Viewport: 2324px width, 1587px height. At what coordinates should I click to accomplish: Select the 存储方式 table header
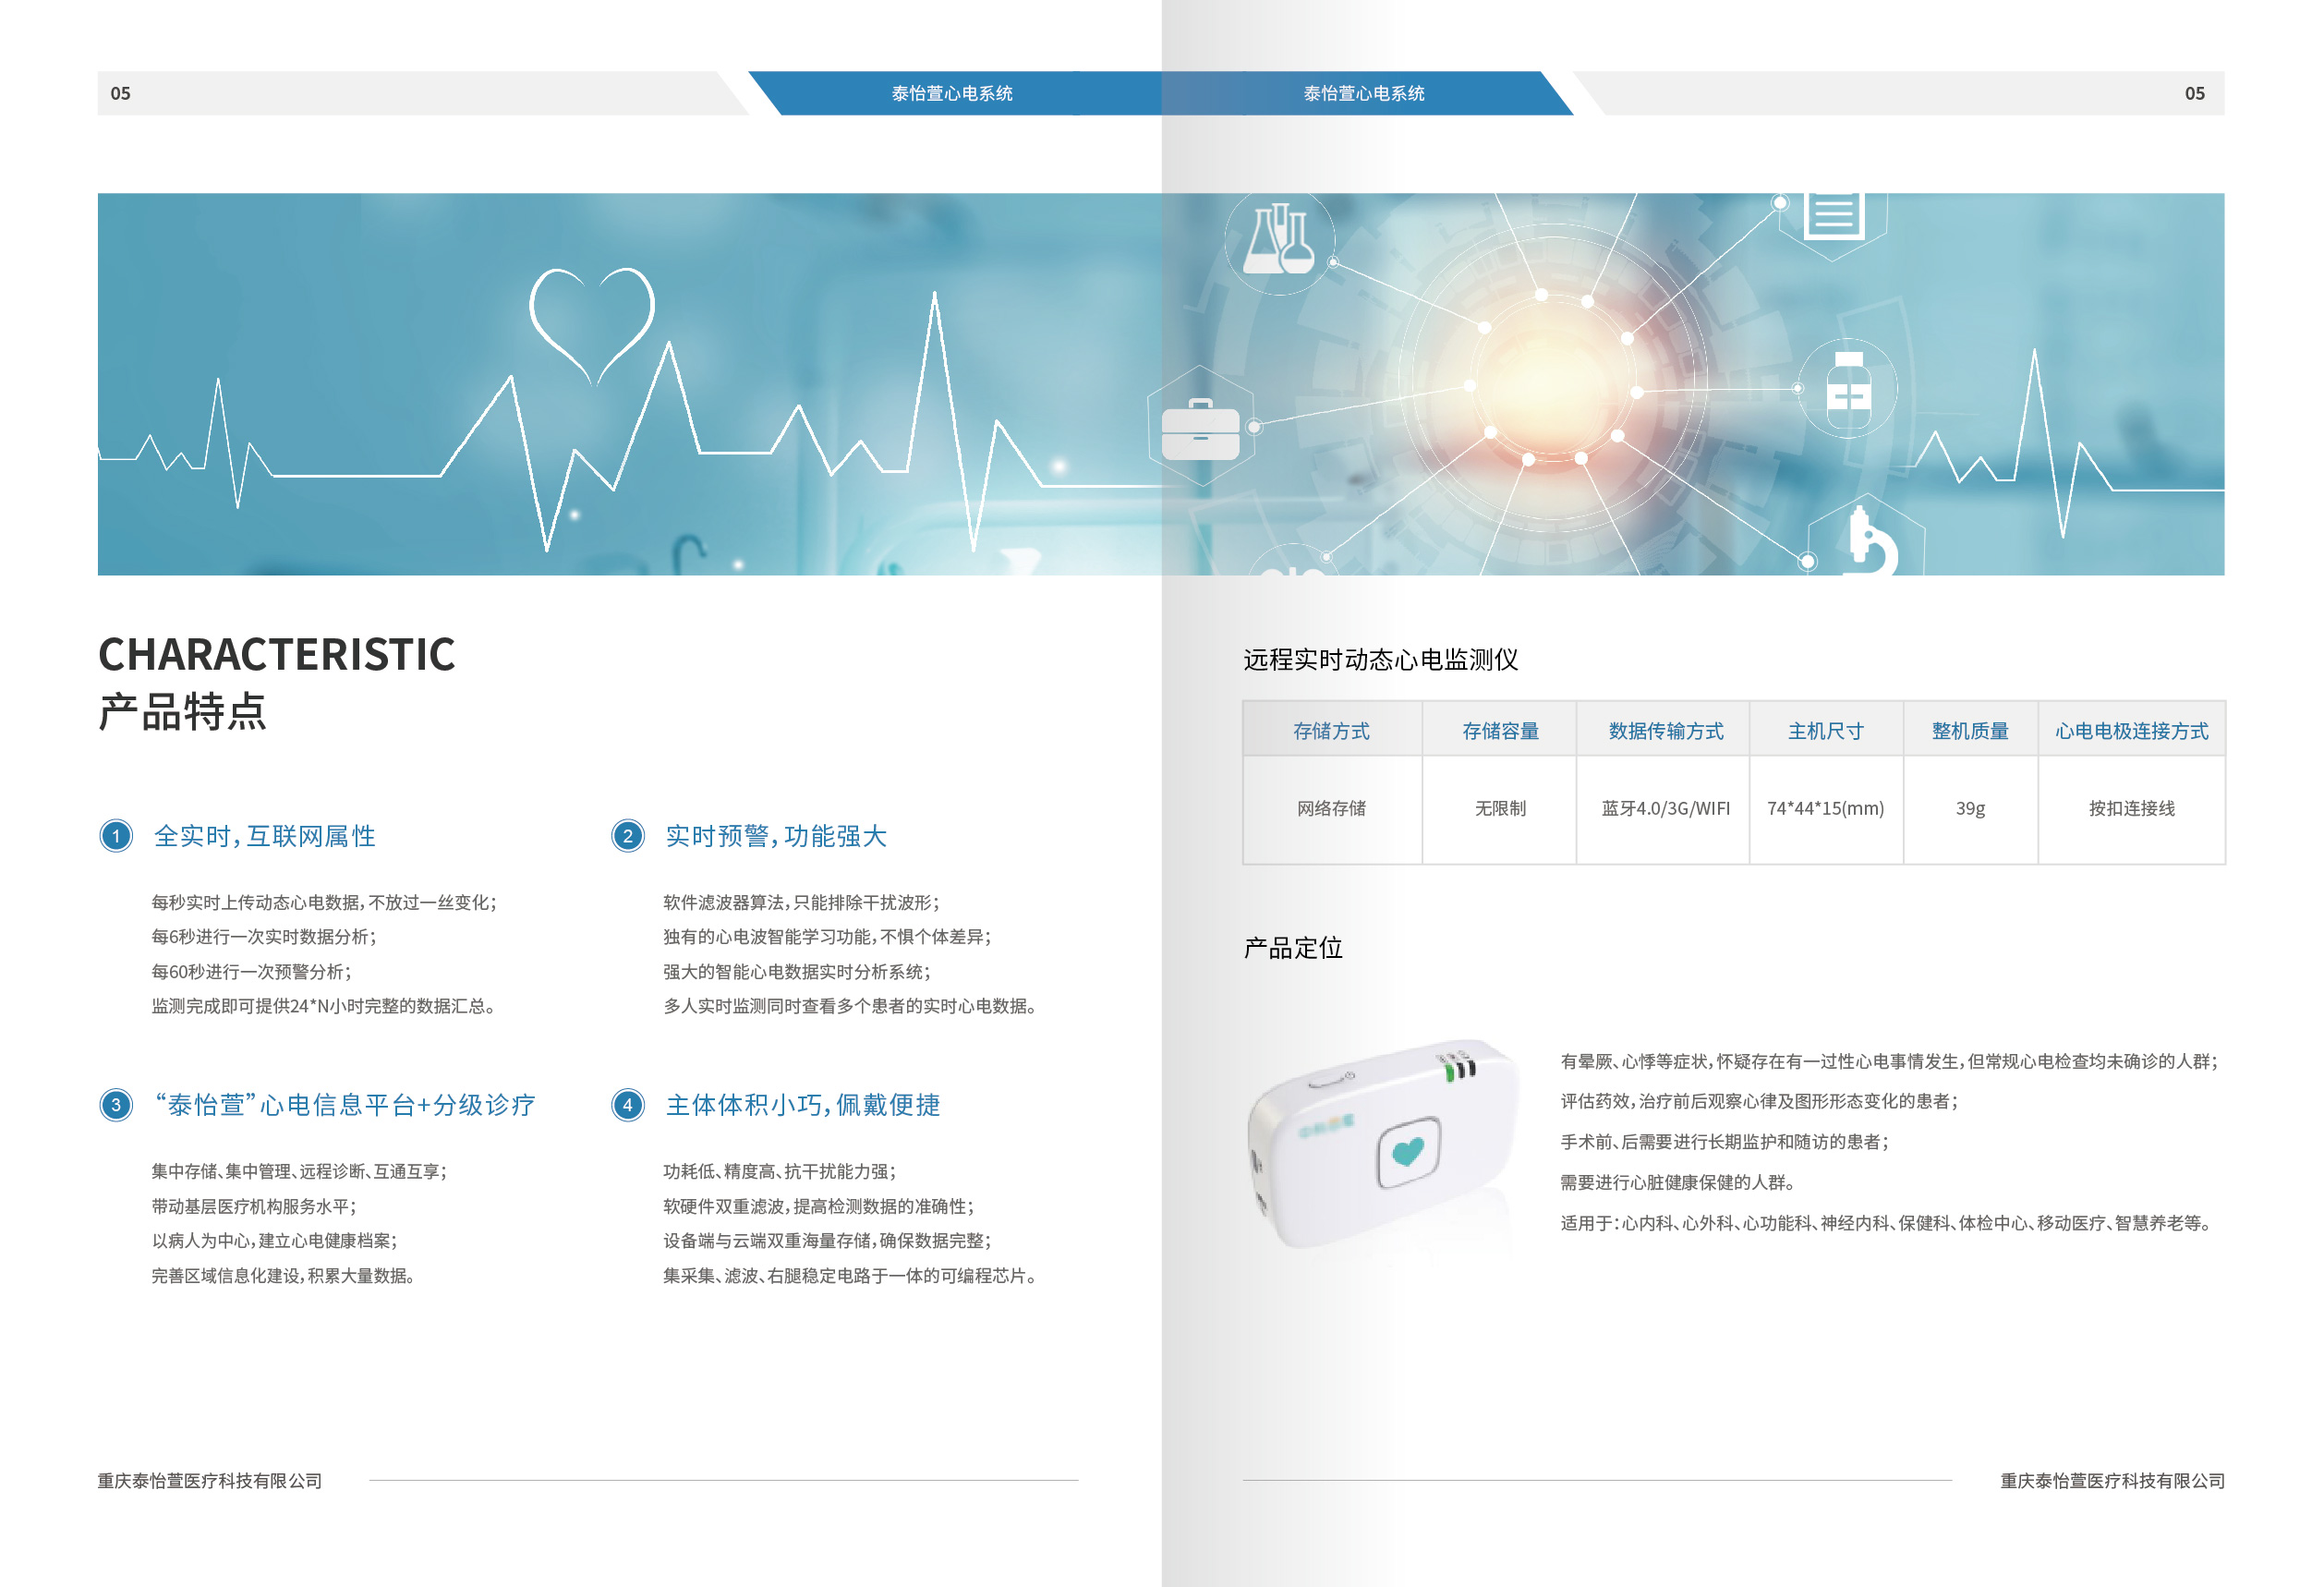(x=1331, y=731)
